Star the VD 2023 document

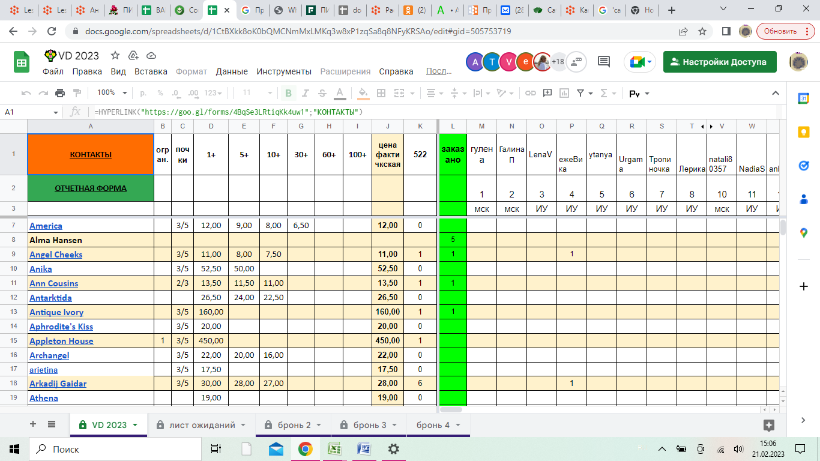pos(115,55)
